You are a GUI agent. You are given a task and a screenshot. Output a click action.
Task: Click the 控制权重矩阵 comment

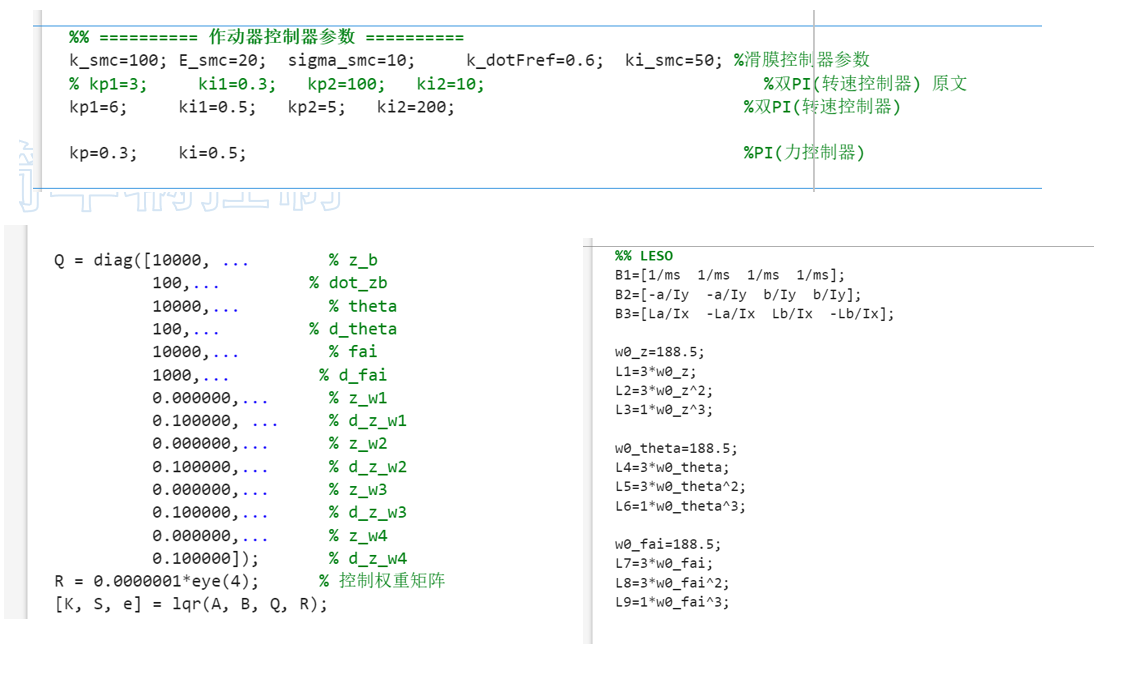pyautogui.click(x=383, y=581)
